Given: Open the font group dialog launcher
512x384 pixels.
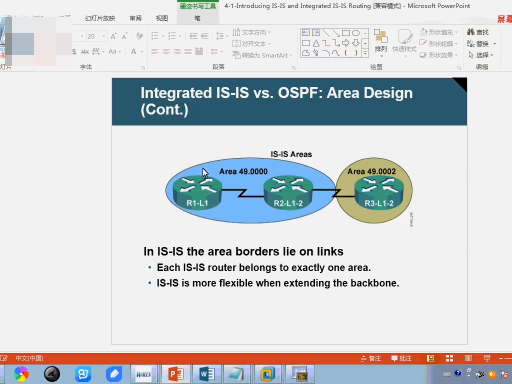Looking at the screenshot, I should point(143,68).
